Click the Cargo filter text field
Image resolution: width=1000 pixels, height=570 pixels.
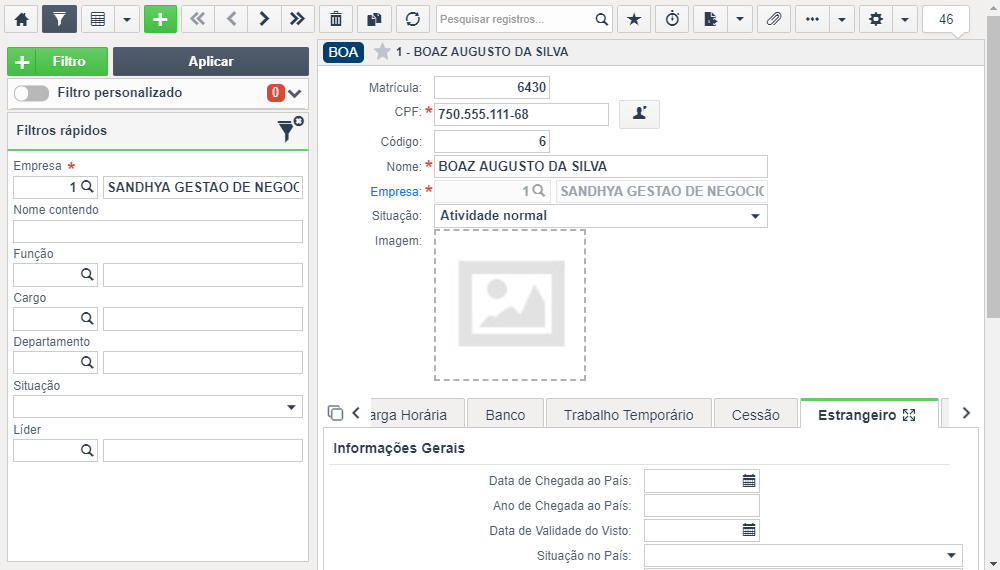tap(203, 319)
